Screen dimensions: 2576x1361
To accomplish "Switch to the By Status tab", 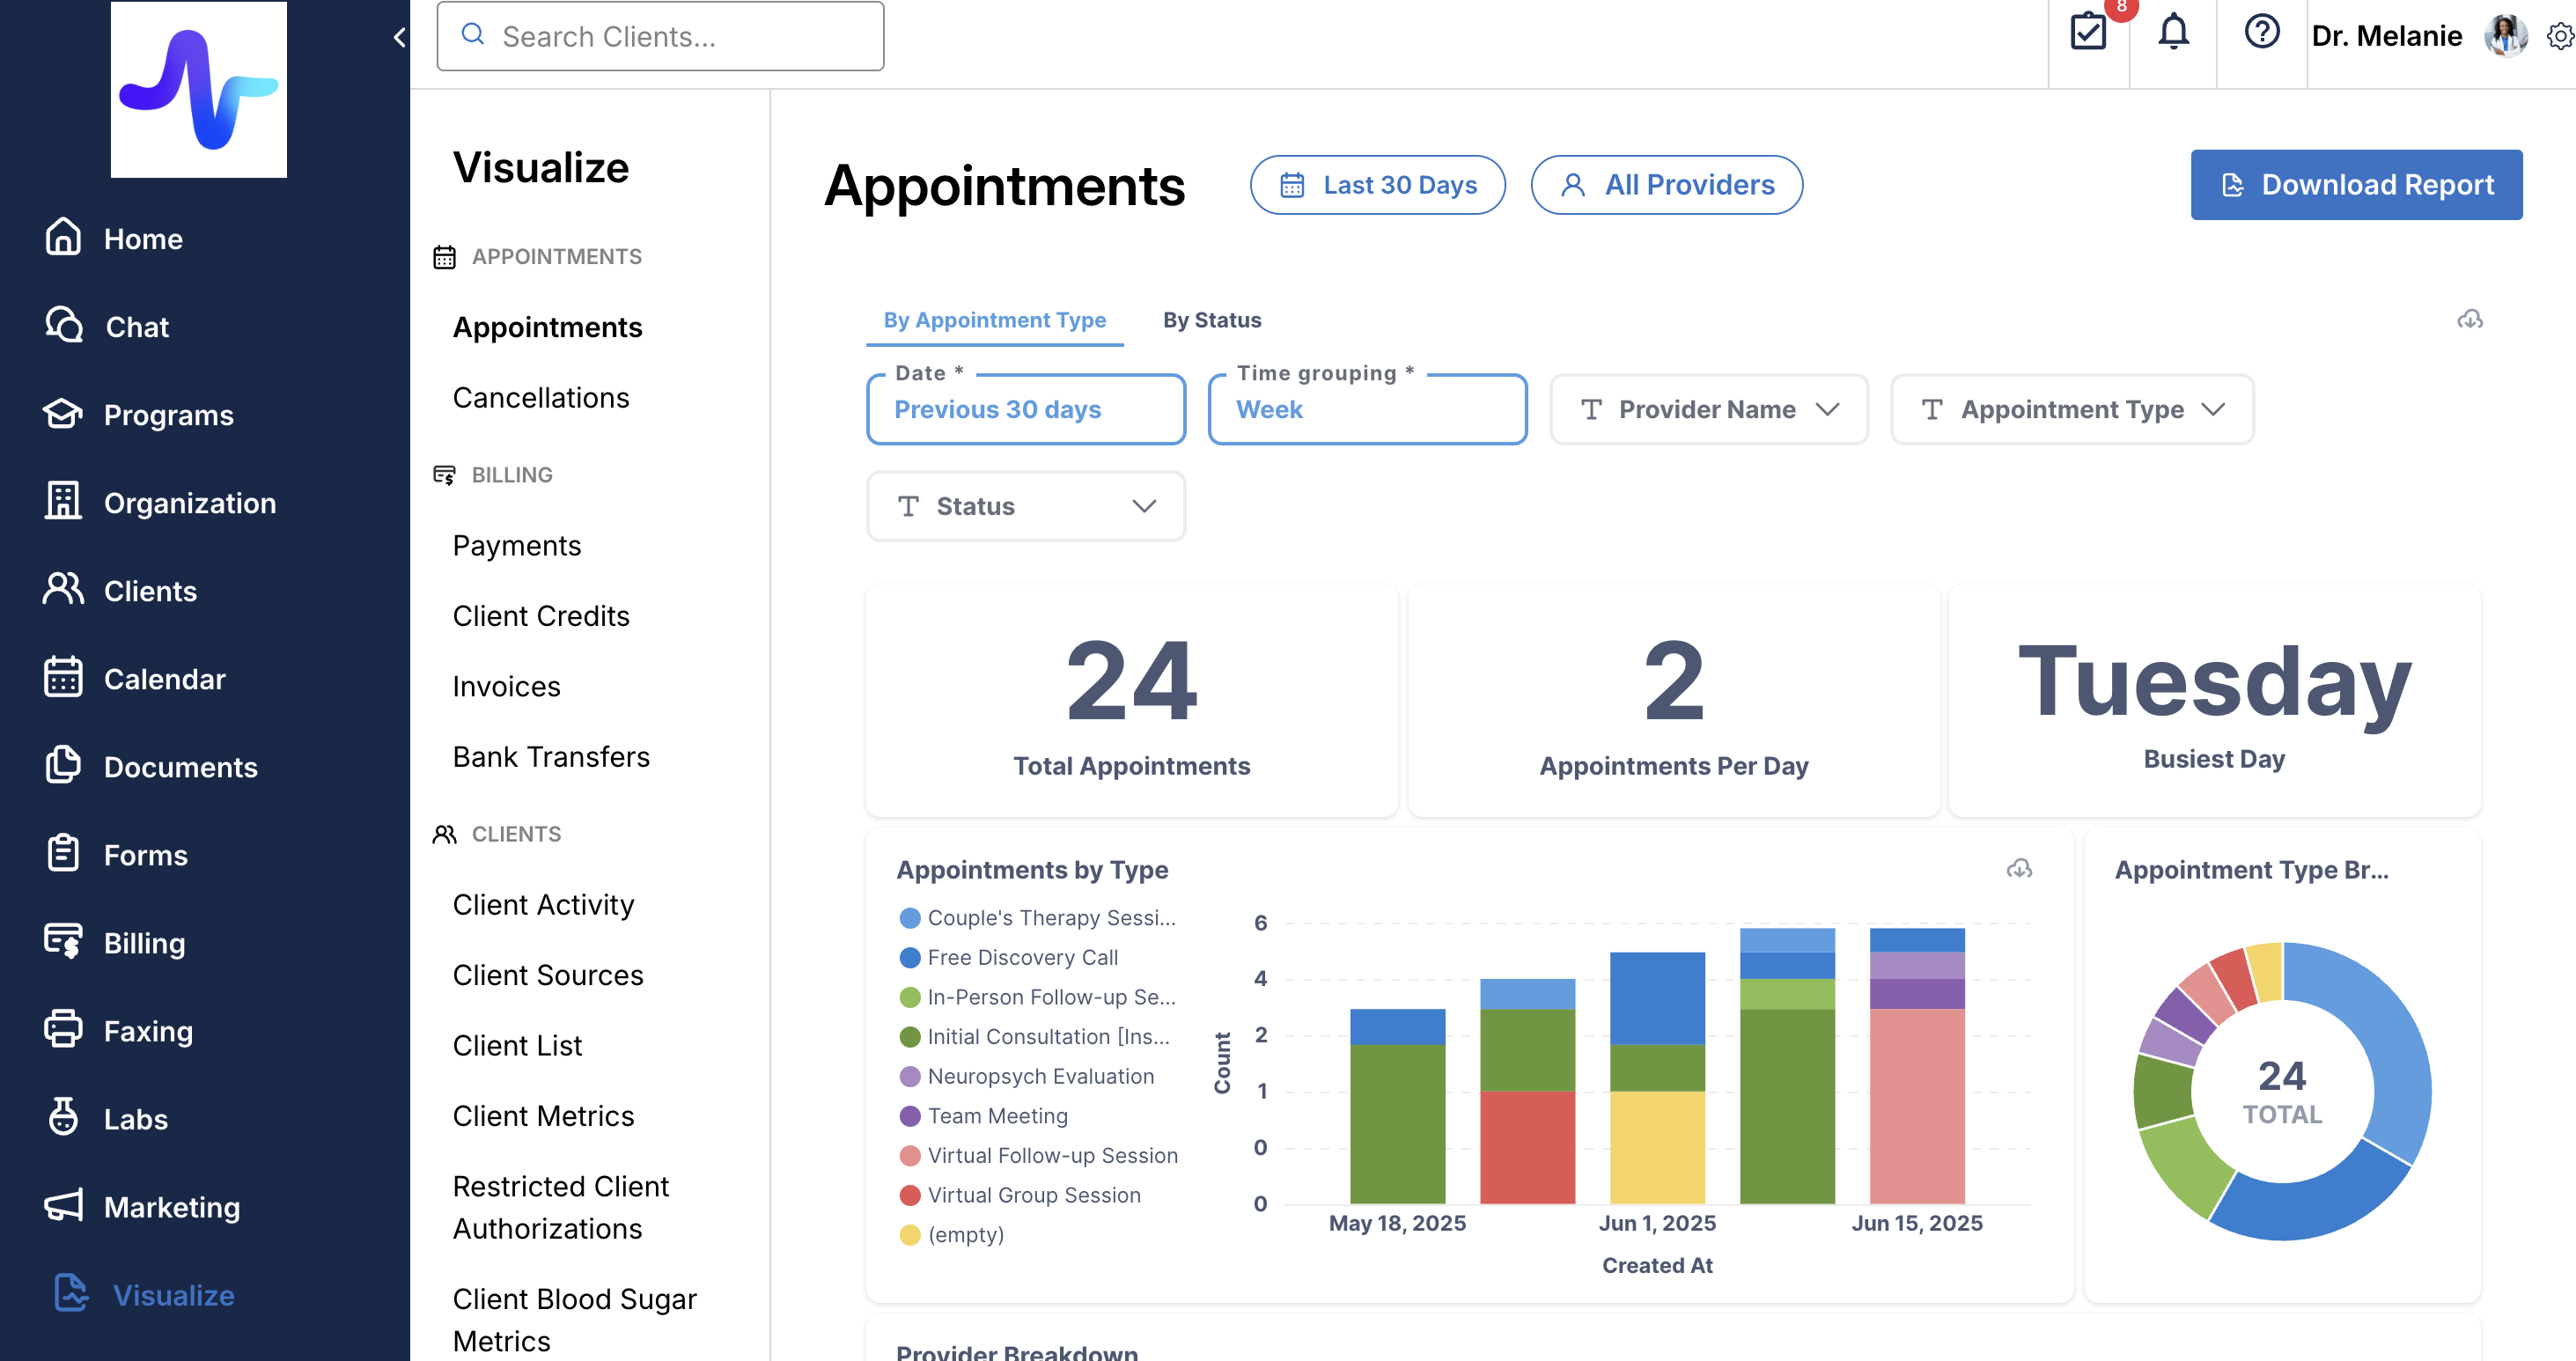I will (x=1211, y=320).
